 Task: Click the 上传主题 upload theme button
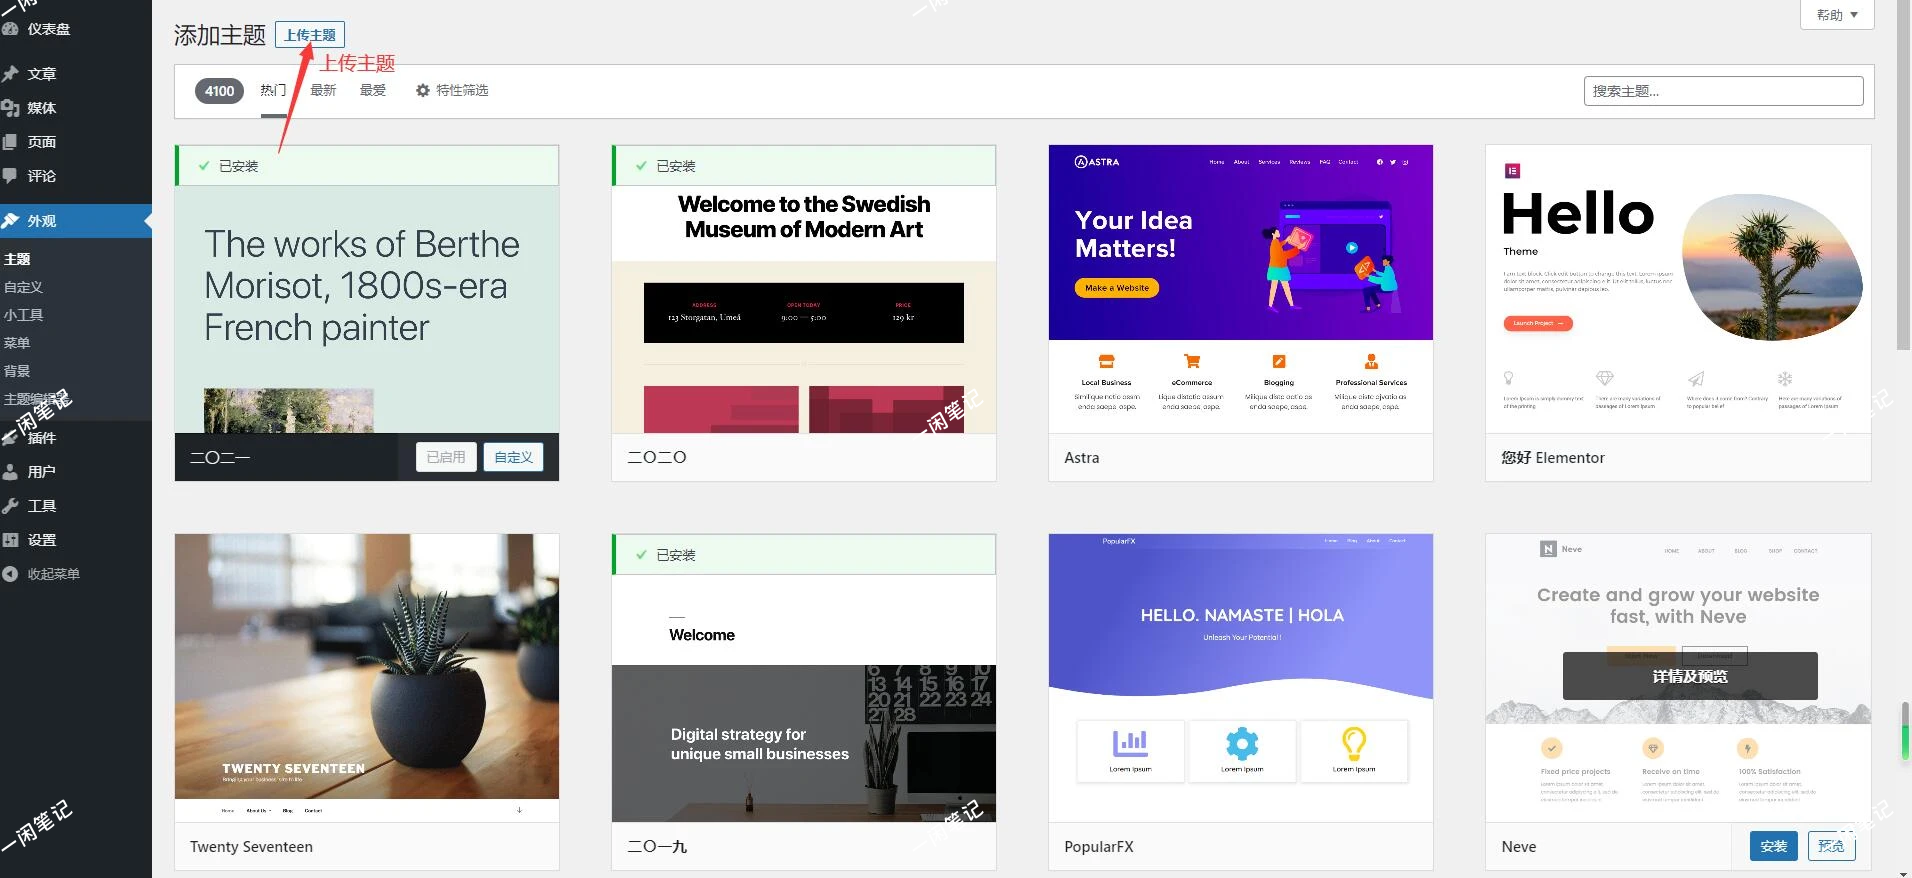310,35
